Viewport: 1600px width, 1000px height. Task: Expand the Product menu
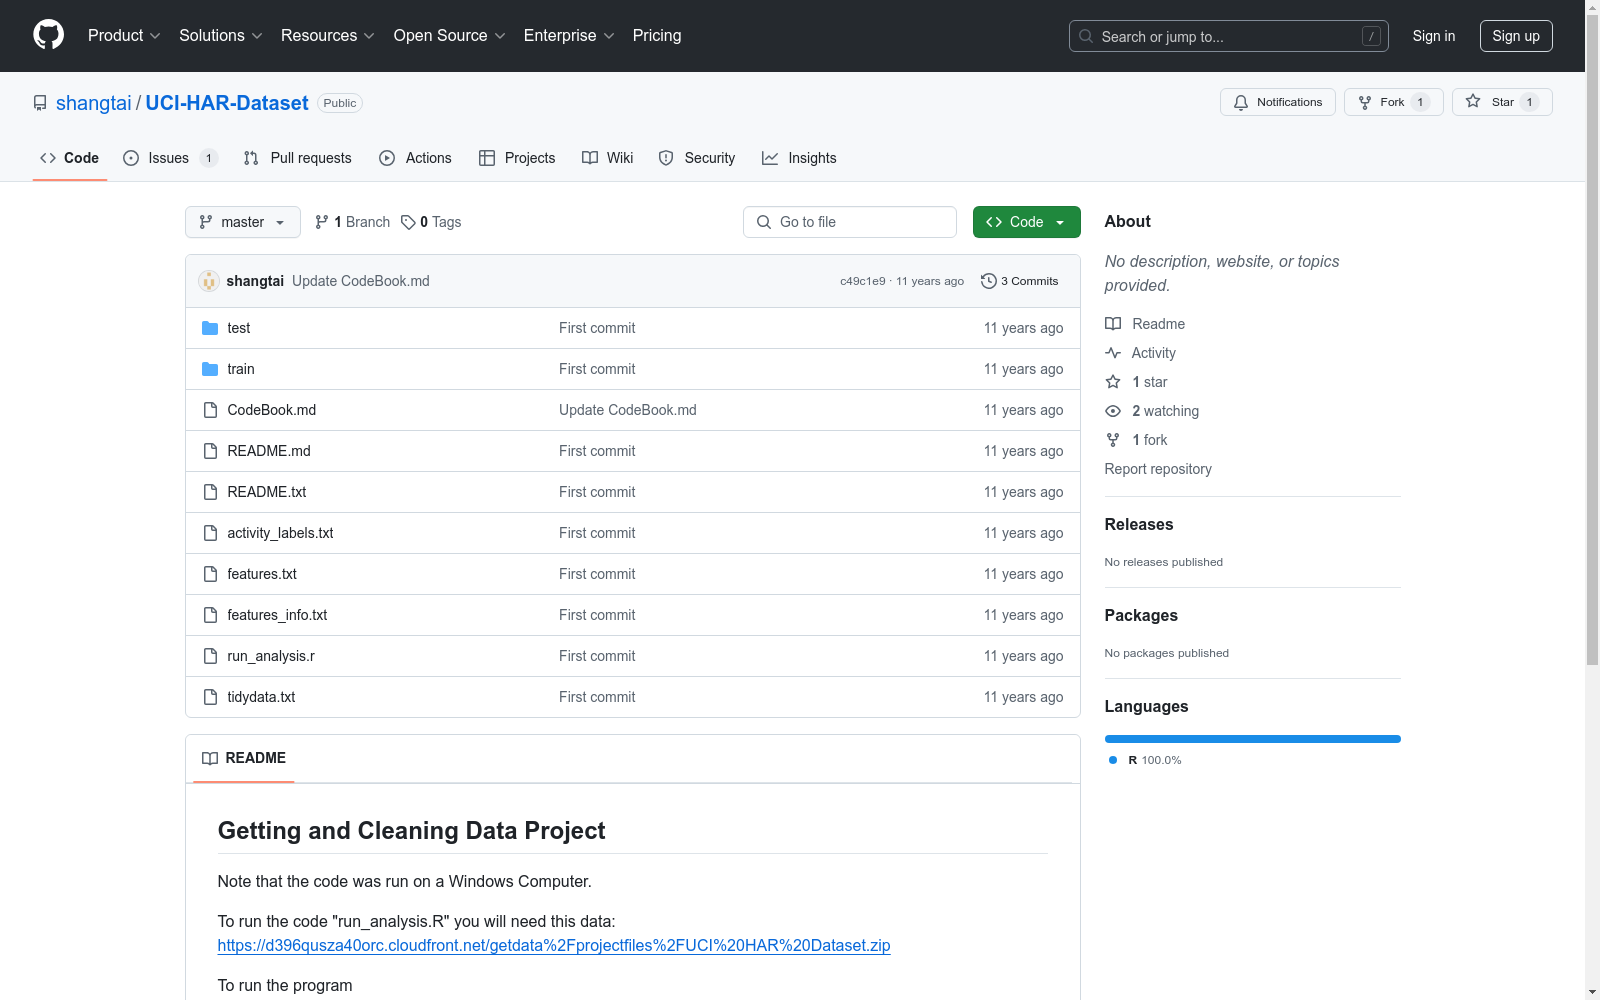(x=124, y=36)
